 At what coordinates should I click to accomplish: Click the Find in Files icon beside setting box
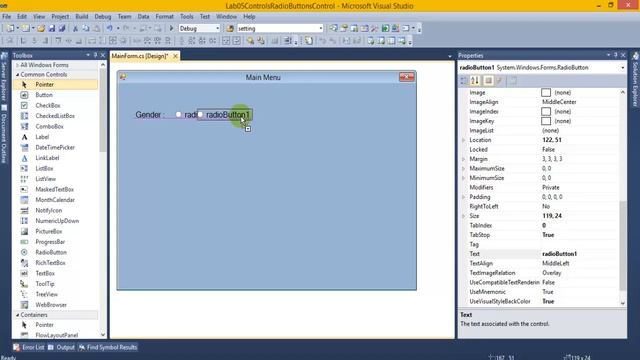coord(230,29)
